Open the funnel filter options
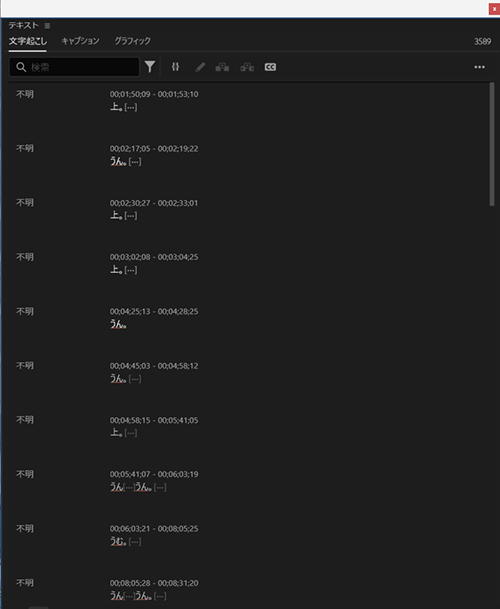Screen dimensions: 500x609 [x=150, y=67]
